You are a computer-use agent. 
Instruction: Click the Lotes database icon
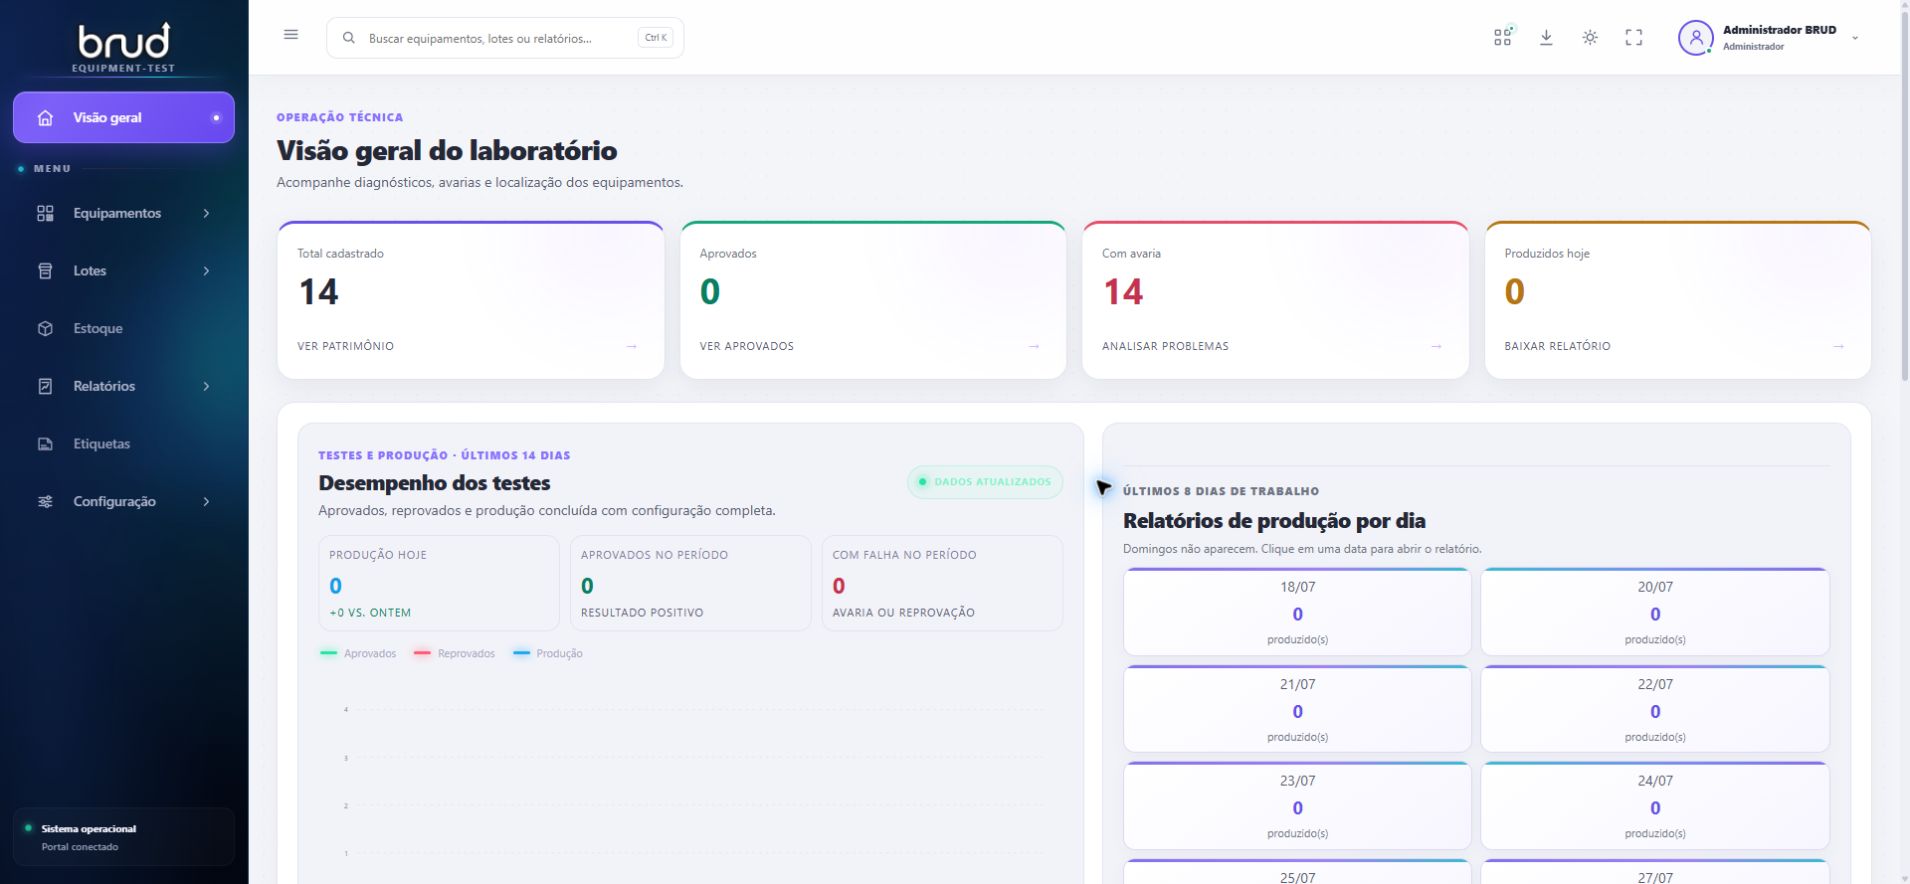45,271
